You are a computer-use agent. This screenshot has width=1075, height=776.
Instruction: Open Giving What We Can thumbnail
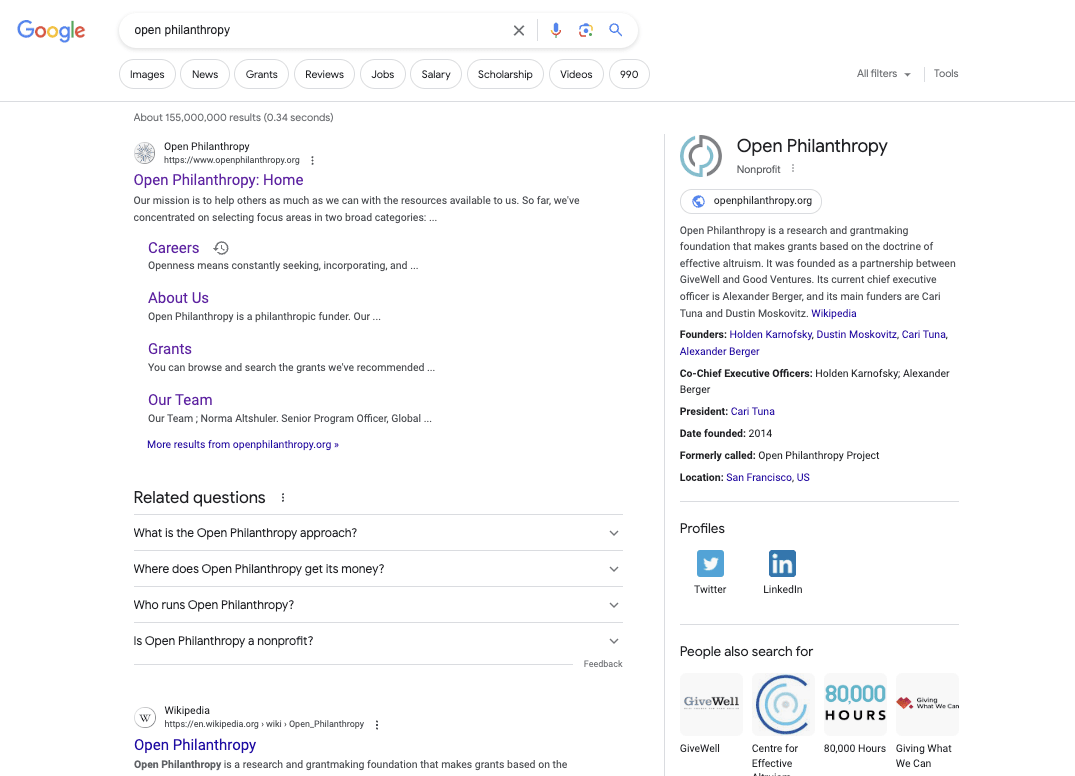(x=927, y=704)
